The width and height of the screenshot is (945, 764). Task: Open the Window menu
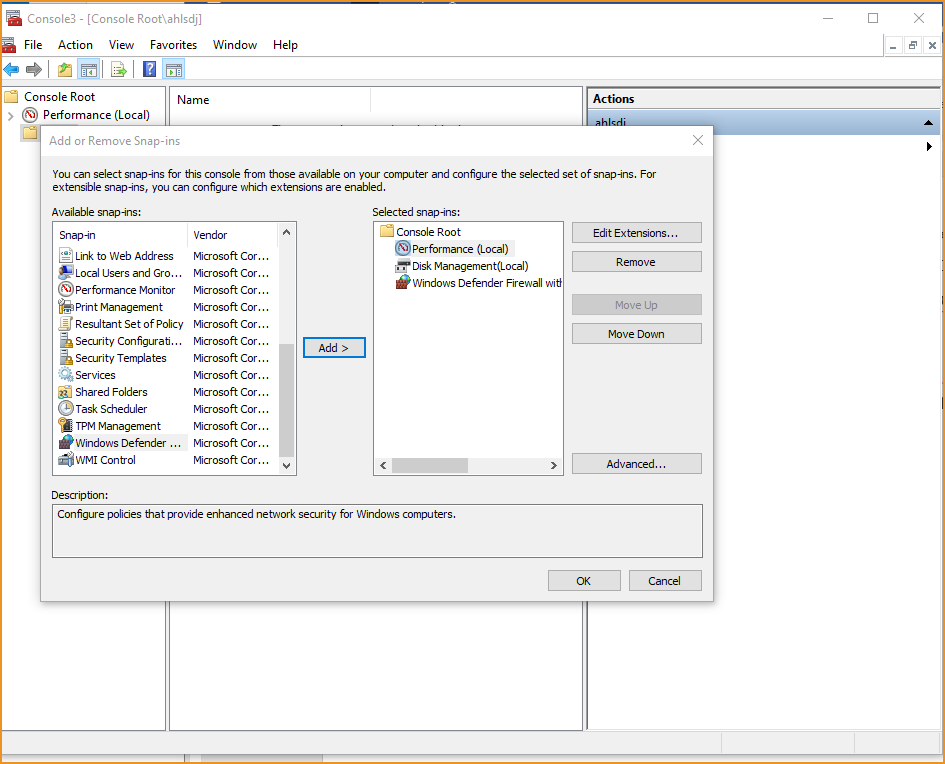point(235,45)
